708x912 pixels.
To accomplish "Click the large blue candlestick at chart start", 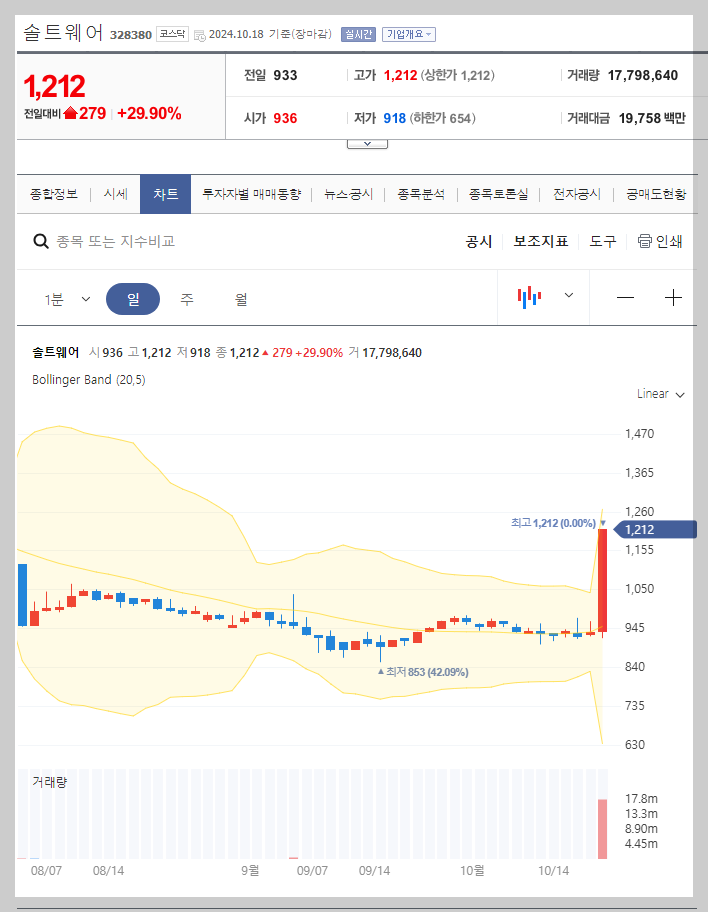I will [x=23, y=595].
